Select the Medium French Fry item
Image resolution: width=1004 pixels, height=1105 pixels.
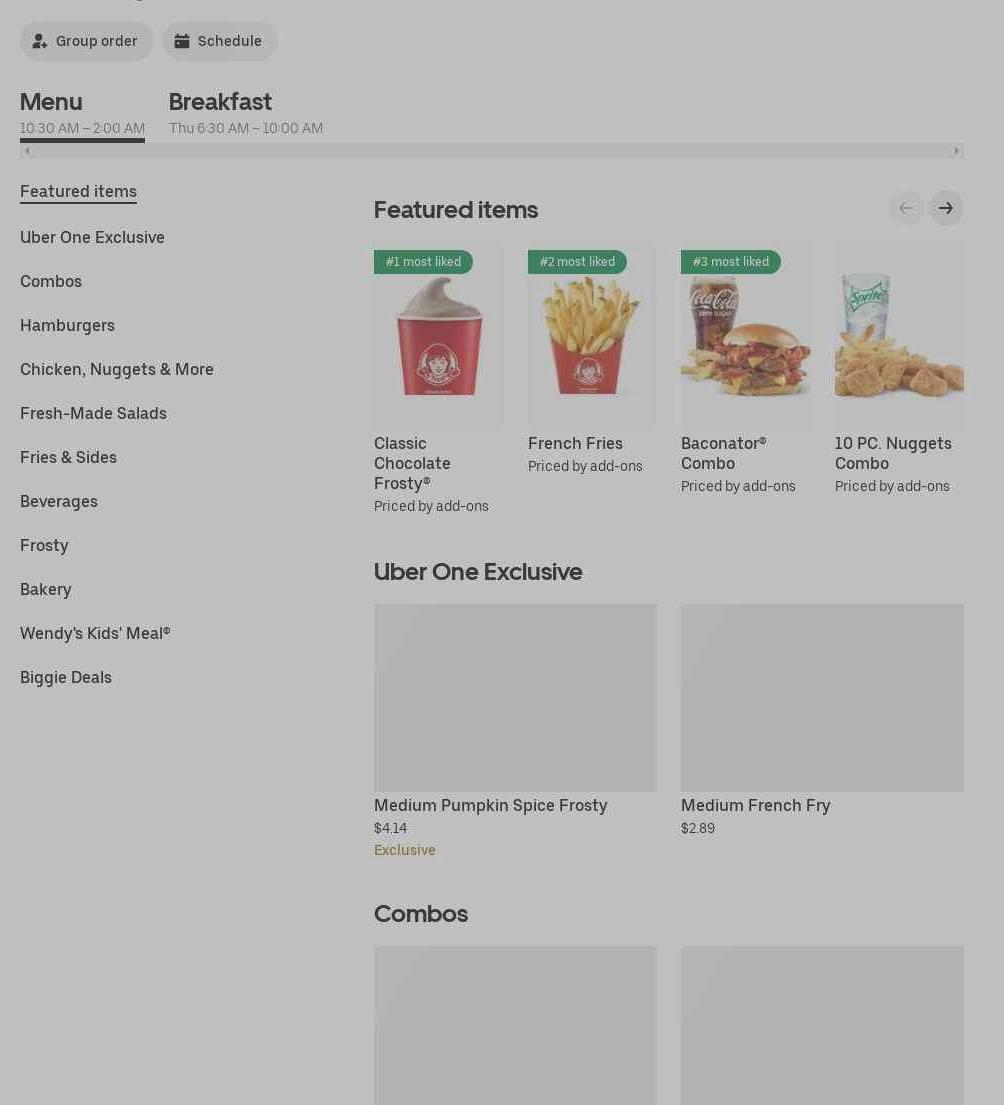pos(822,720)
